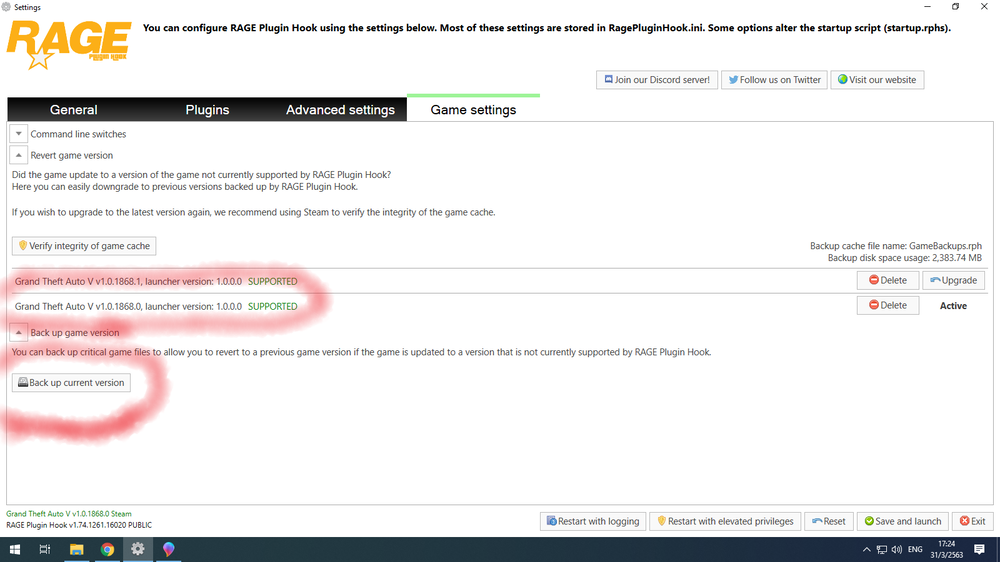This screenshot has height=562, width=1000.
Task: Show hidden system tray icons
Action: (866, 549)
